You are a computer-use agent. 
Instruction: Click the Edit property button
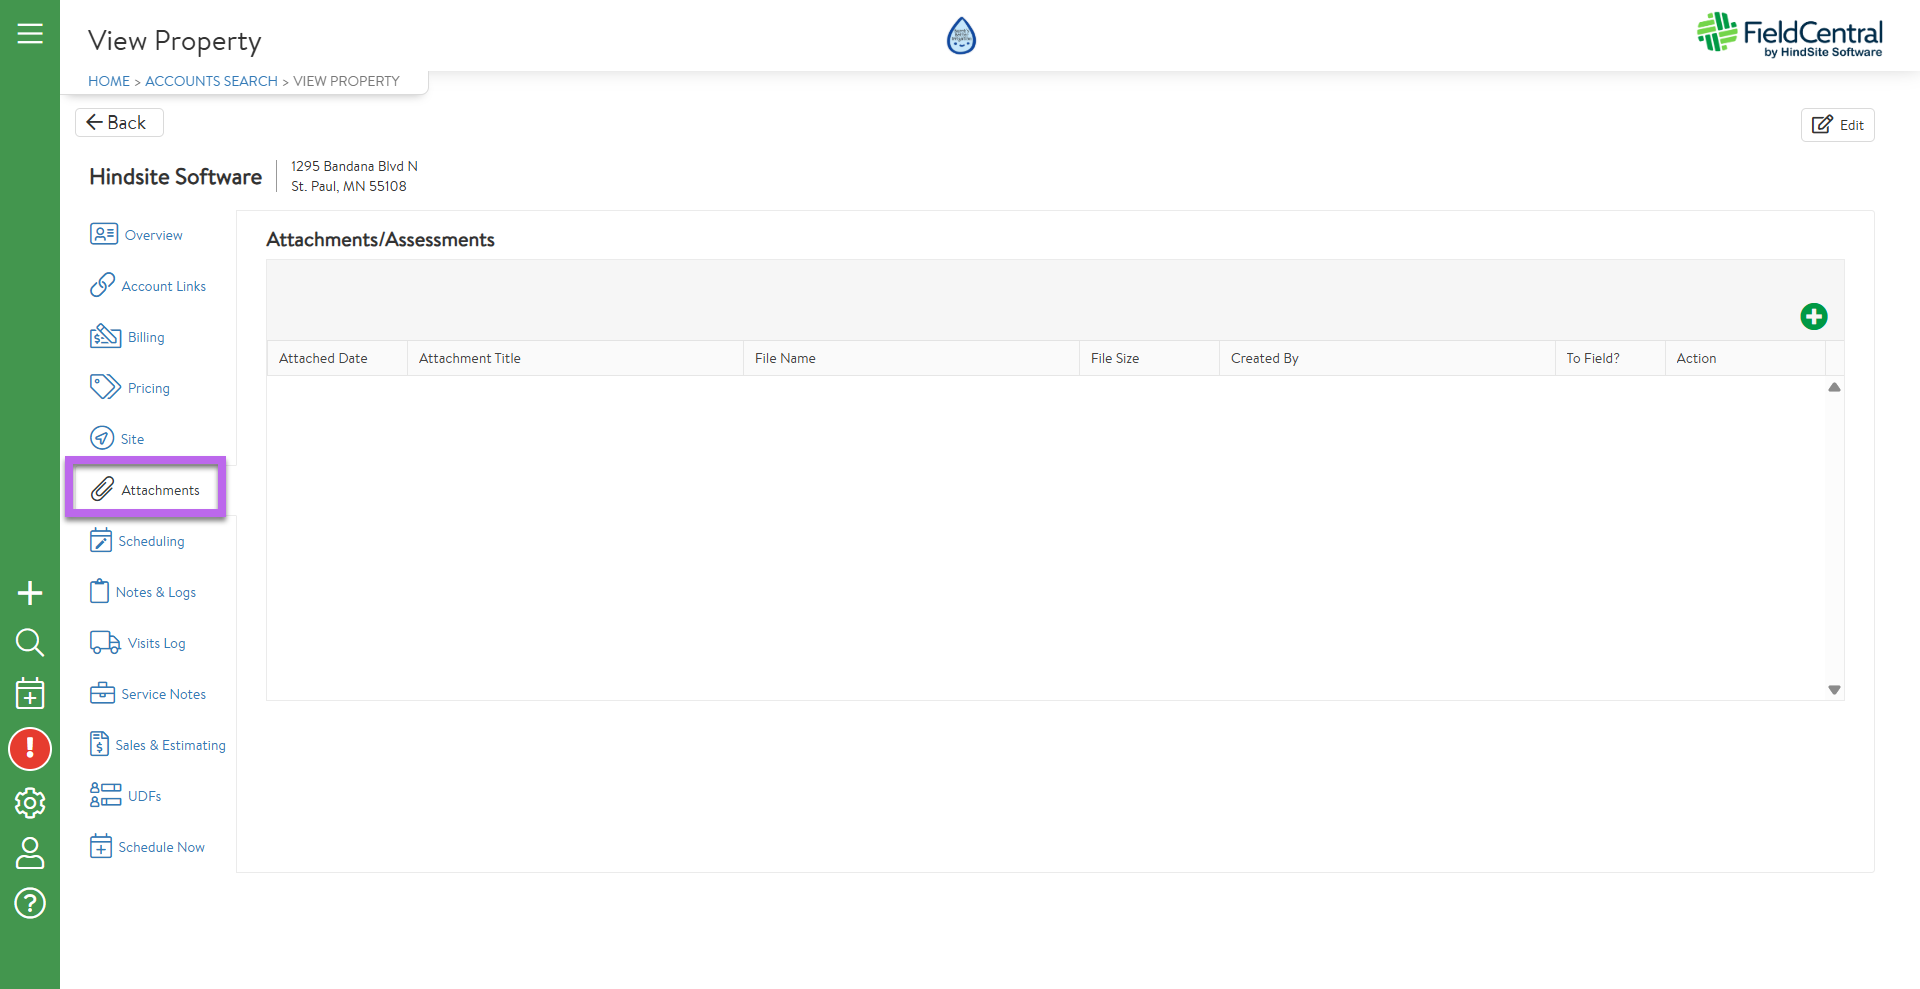pos(1837,125)
